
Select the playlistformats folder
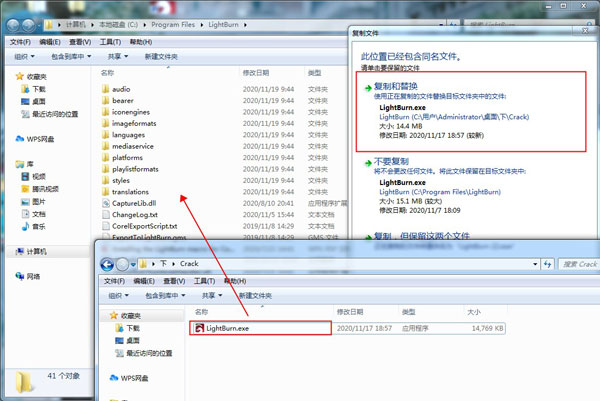coord(135,169)
